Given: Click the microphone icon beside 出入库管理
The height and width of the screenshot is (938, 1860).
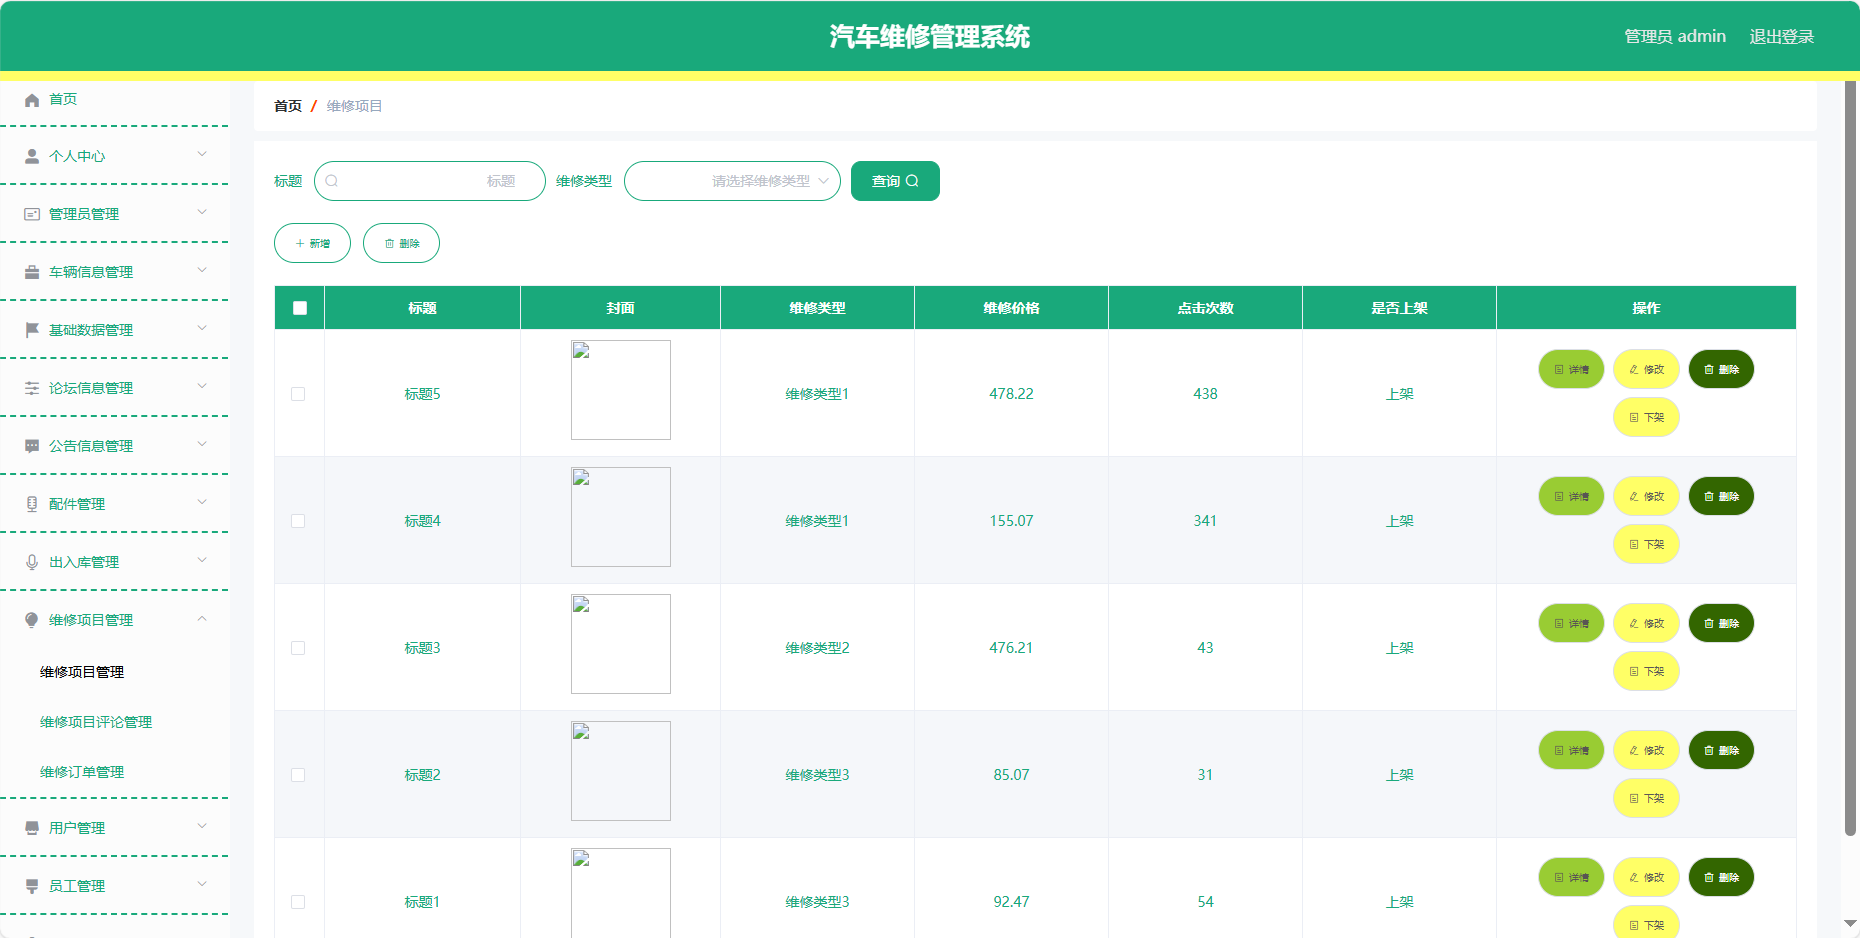Looking at the screenshot, I should (x=32, y=563).
